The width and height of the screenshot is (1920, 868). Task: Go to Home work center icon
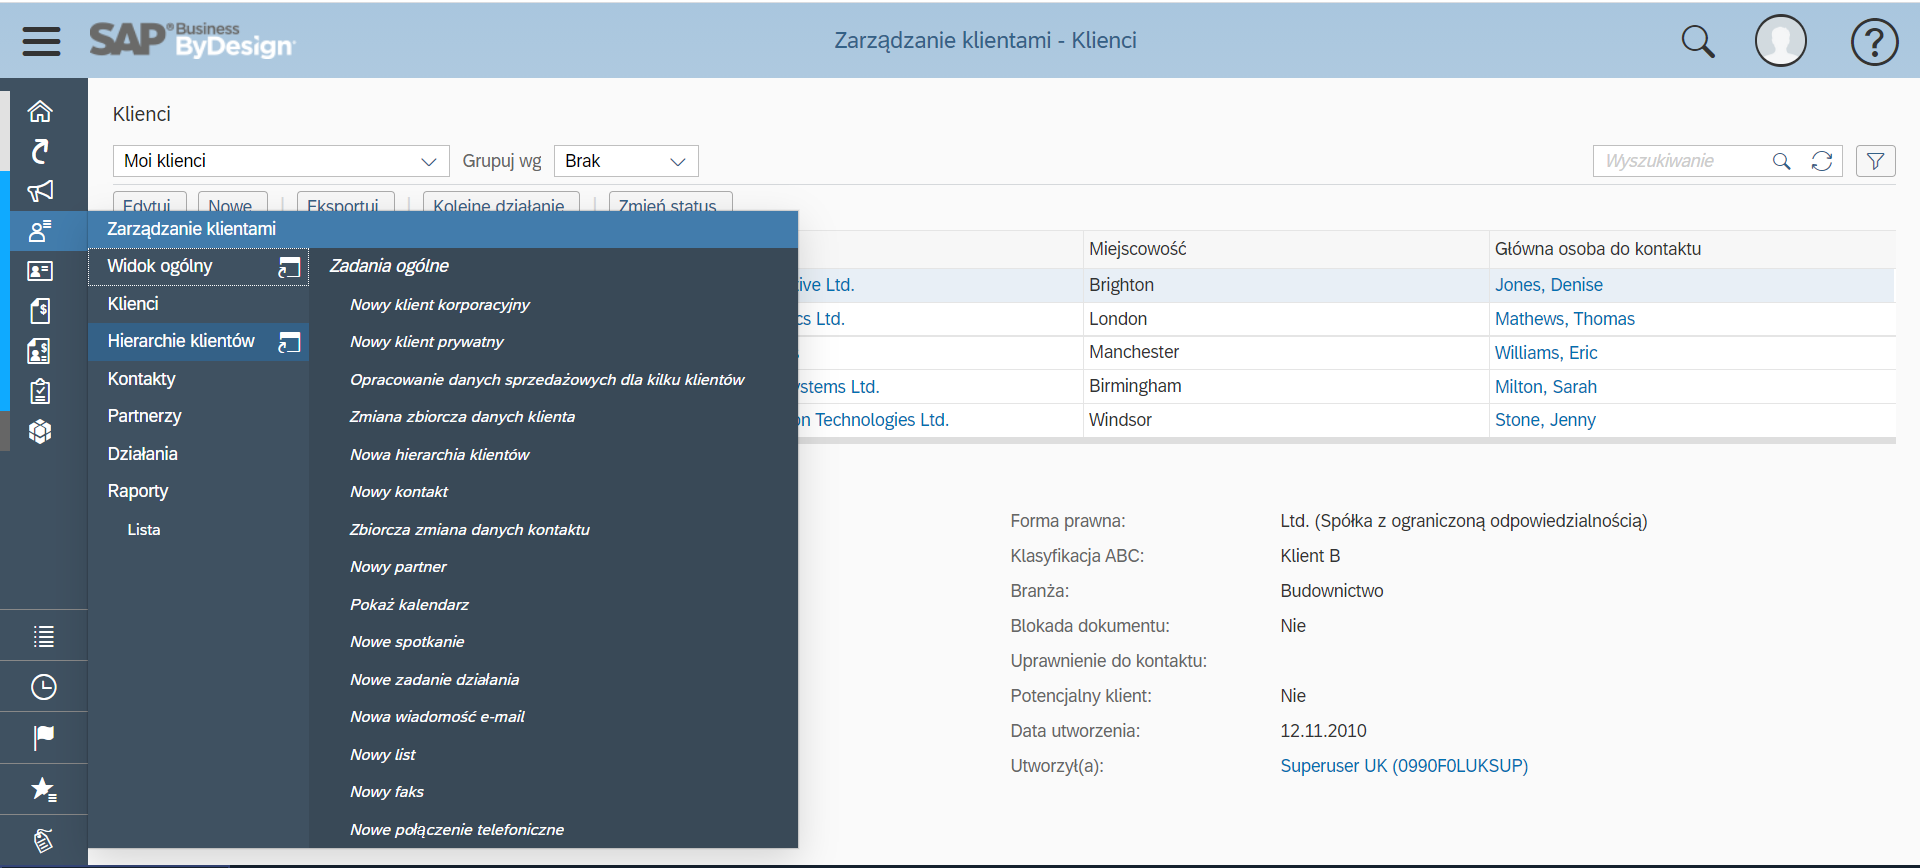[x=40, y=111]
